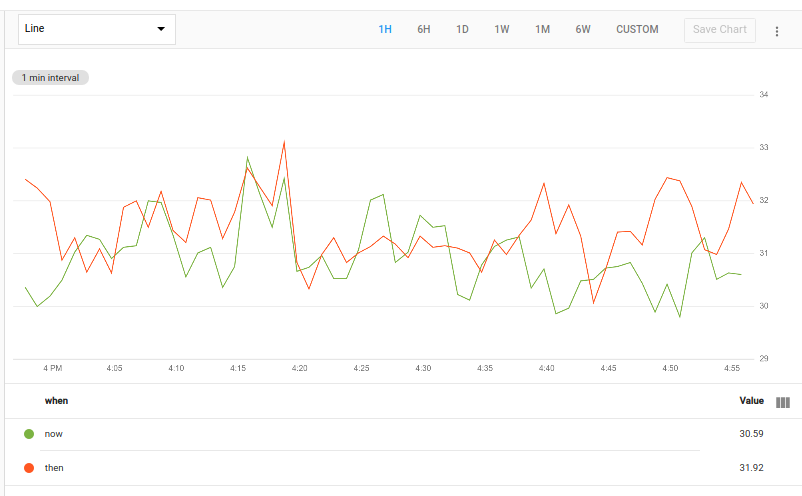Click the dropdown arrow beside Line

tap(161, 30)
